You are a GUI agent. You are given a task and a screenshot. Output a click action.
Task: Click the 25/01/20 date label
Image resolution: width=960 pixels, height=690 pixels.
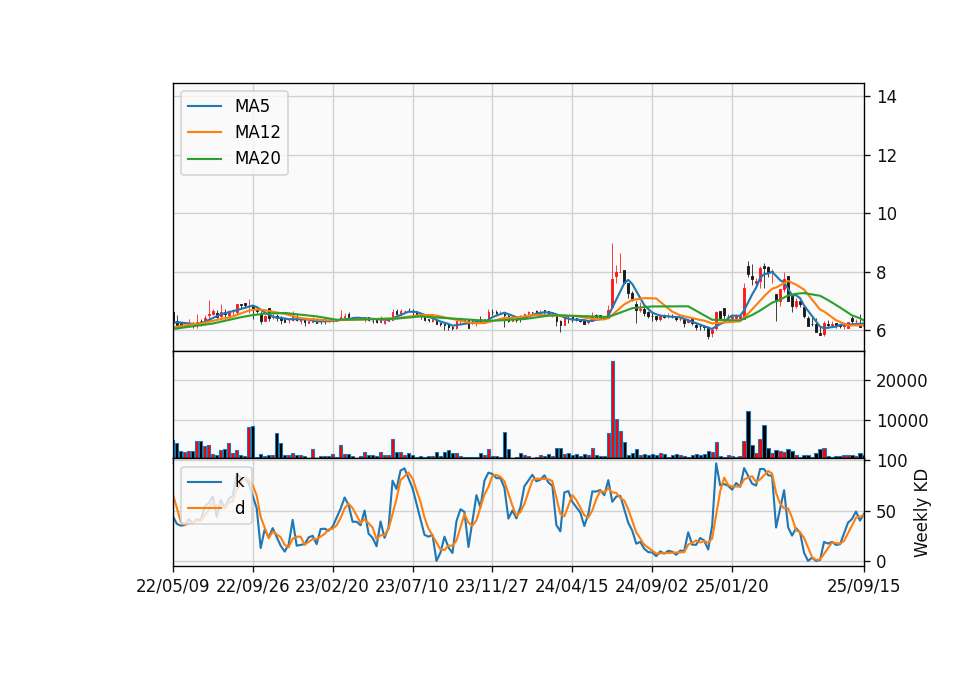coord(732,586)
